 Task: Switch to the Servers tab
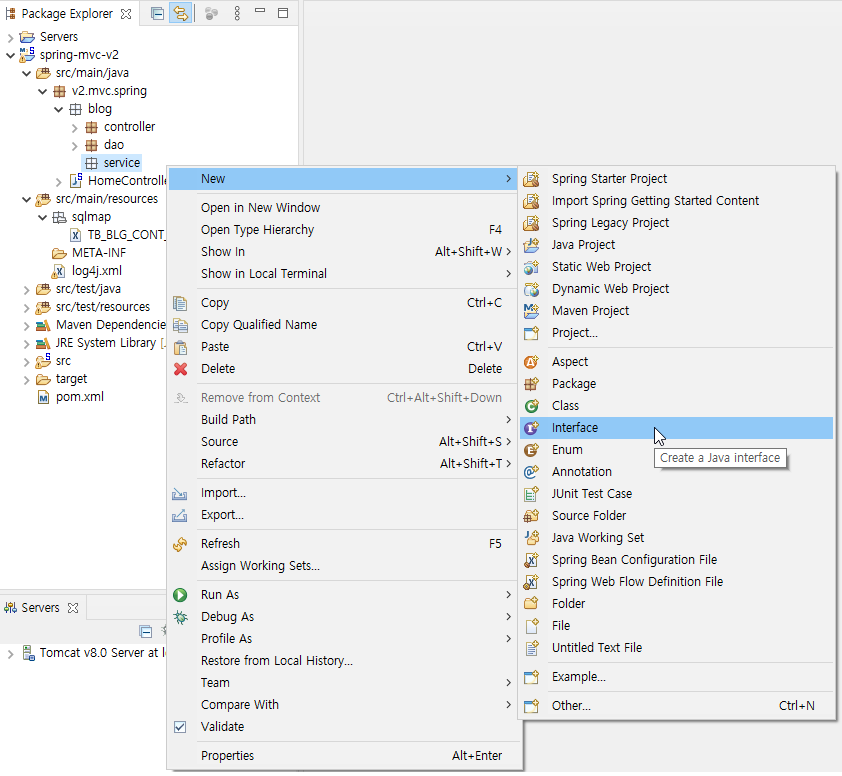(40, 608)
